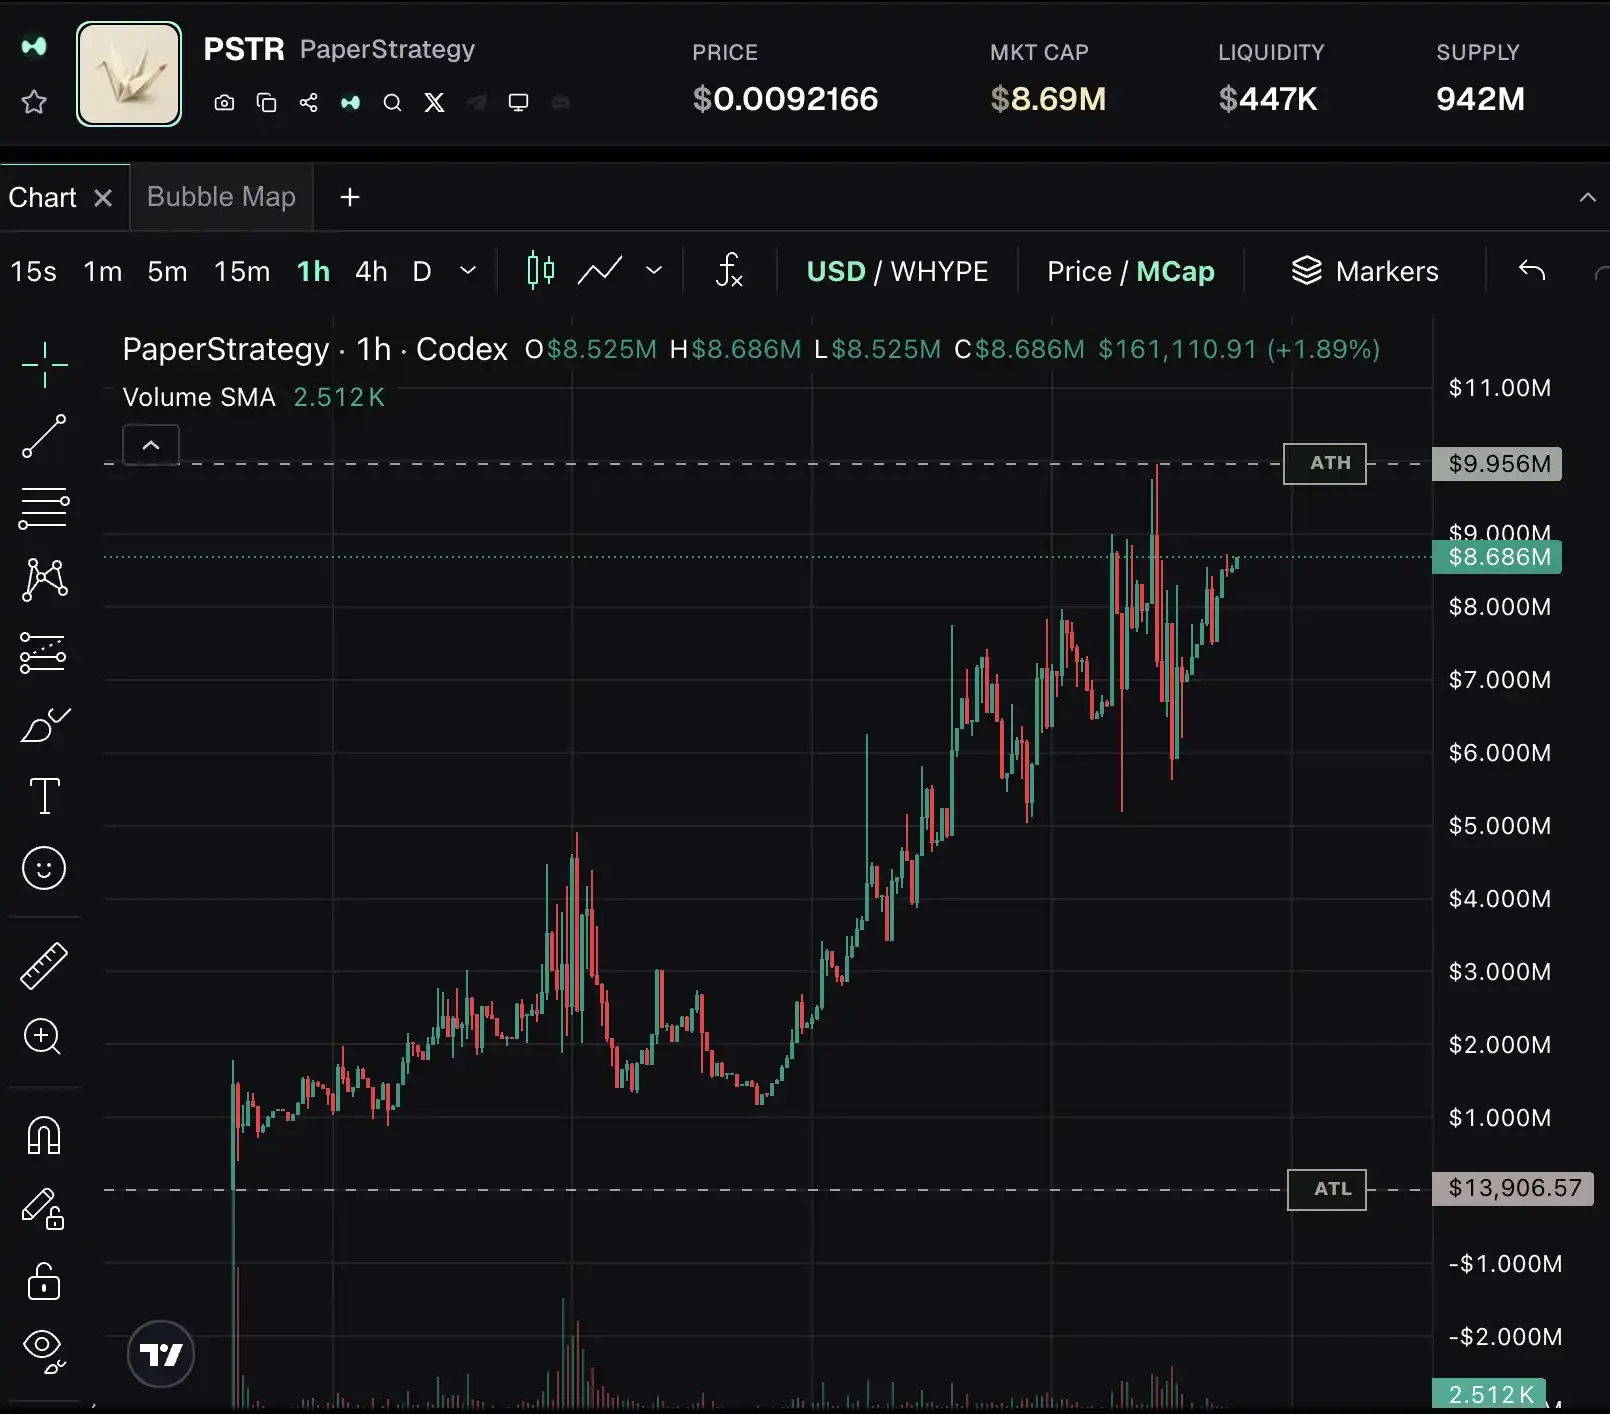Select the crosshair cursor tool

(x=44, y=364)
